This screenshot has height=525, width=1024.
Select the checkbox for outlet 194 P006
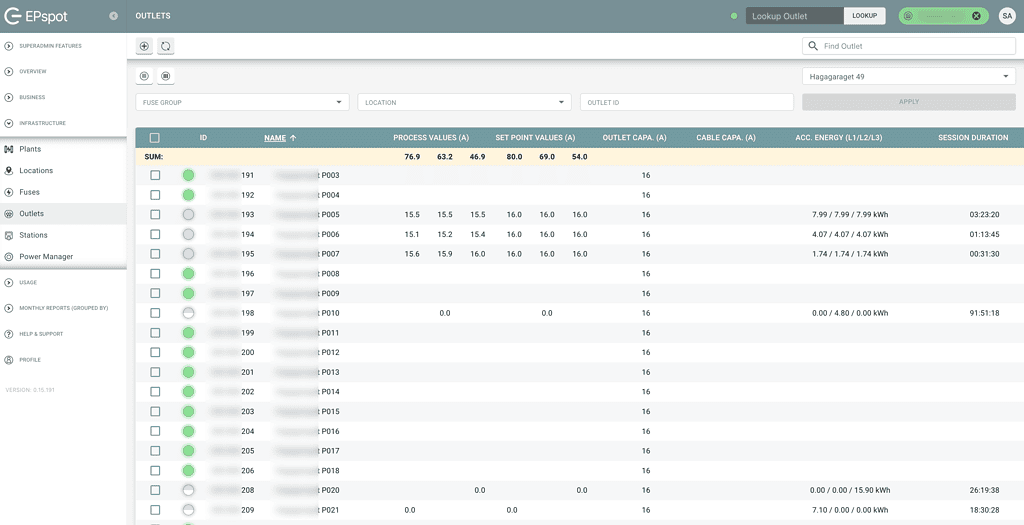155,234
